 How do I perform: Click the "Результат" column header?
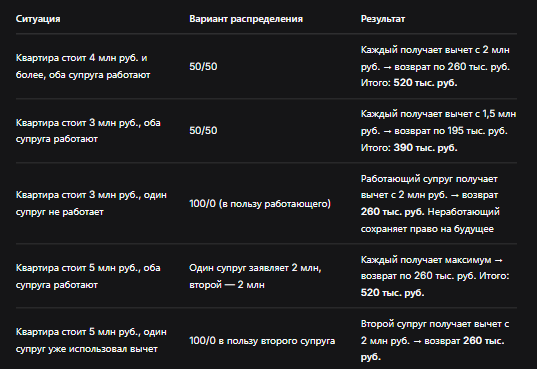(383, 19)
